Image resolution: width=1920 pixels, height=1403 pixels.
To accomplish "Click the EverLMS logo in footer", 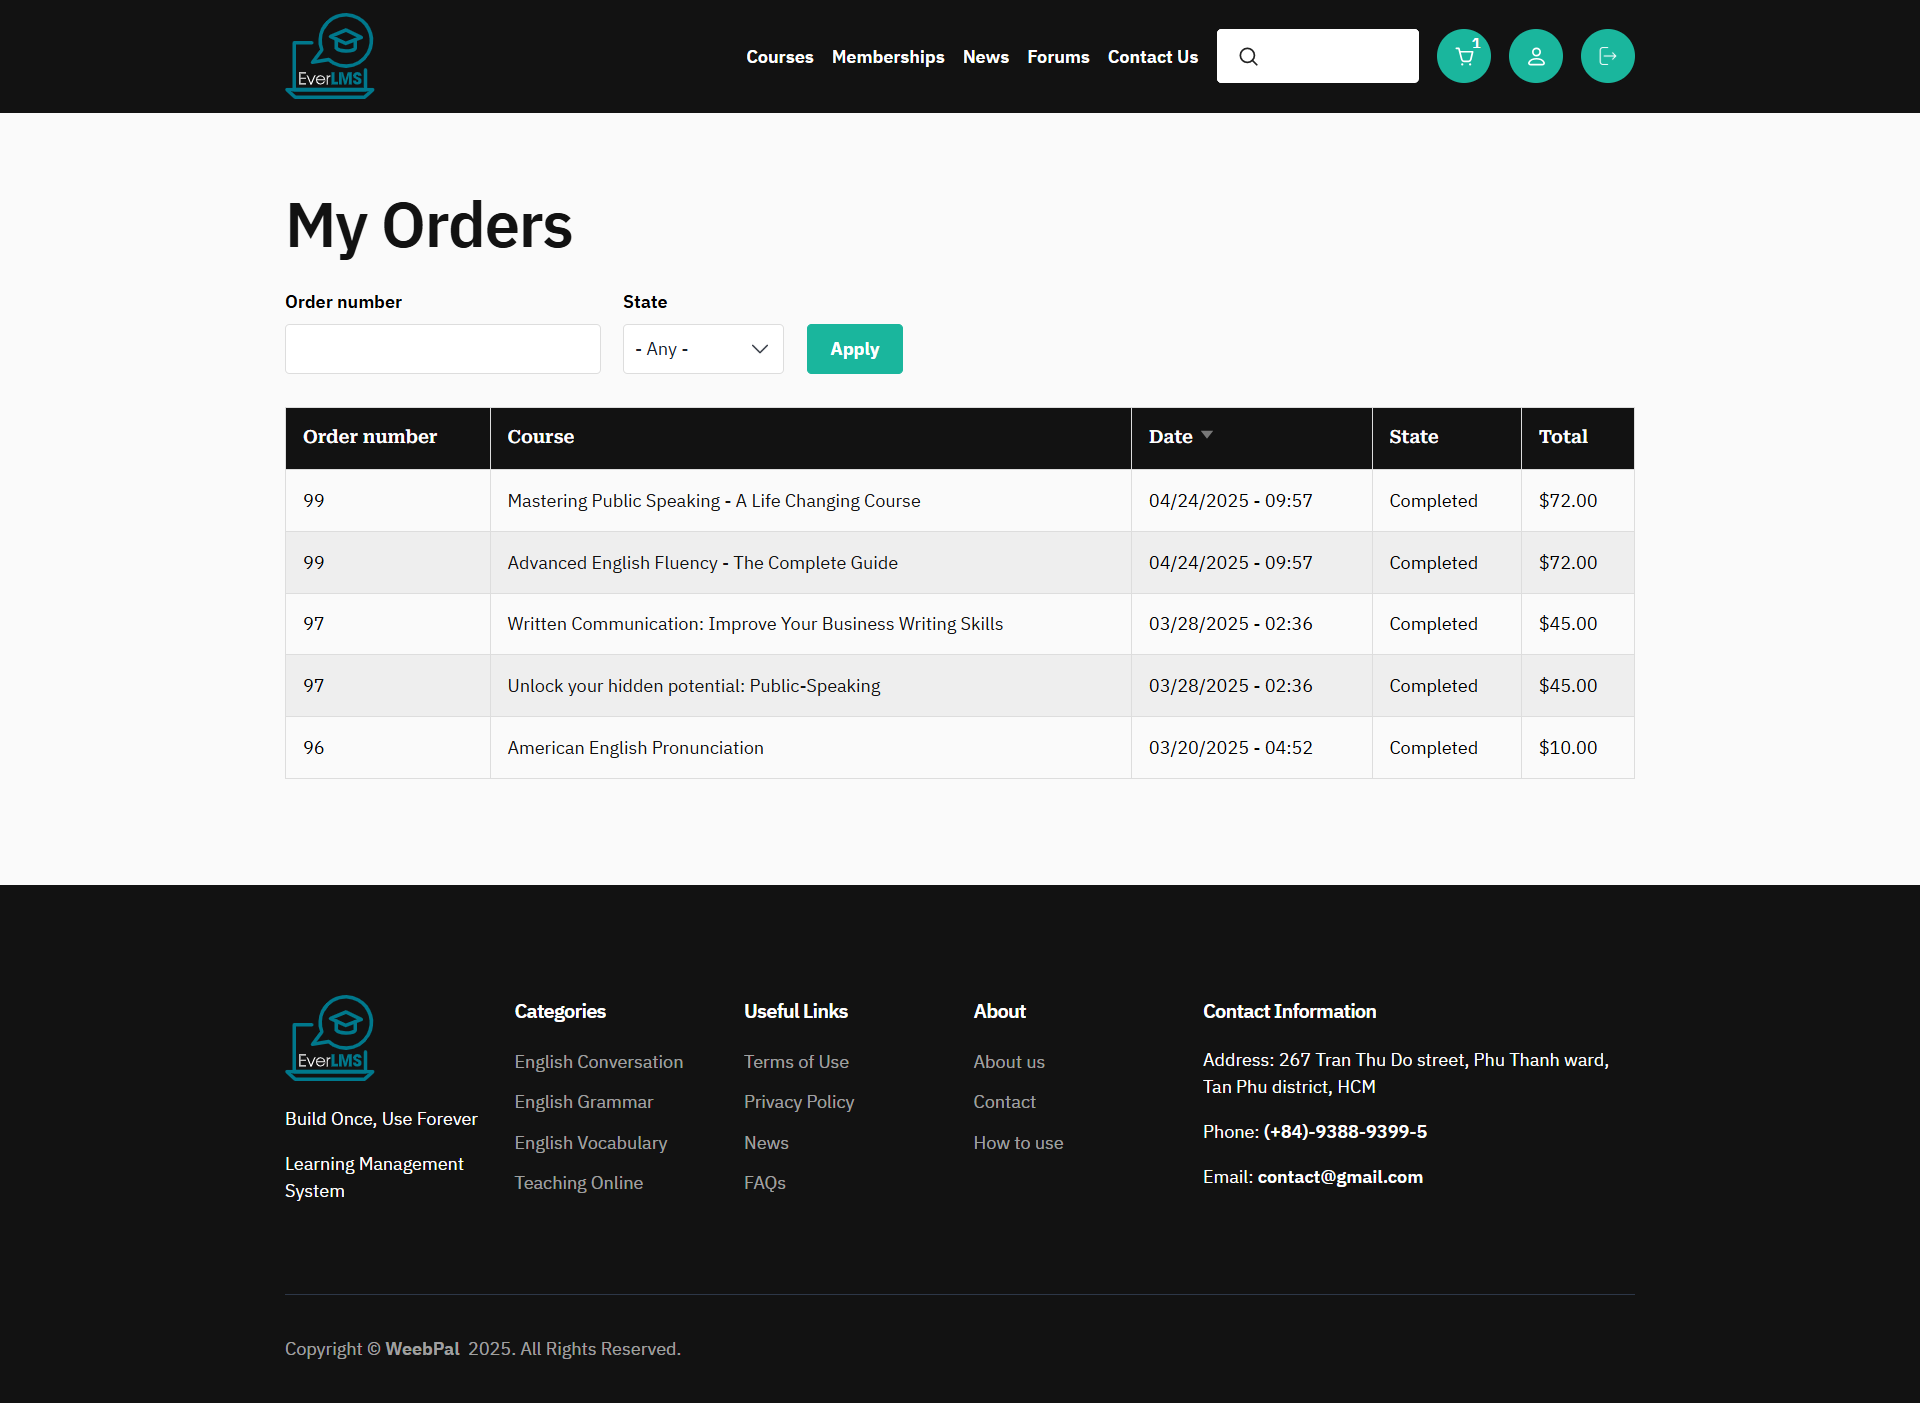I will point(330,1038).
